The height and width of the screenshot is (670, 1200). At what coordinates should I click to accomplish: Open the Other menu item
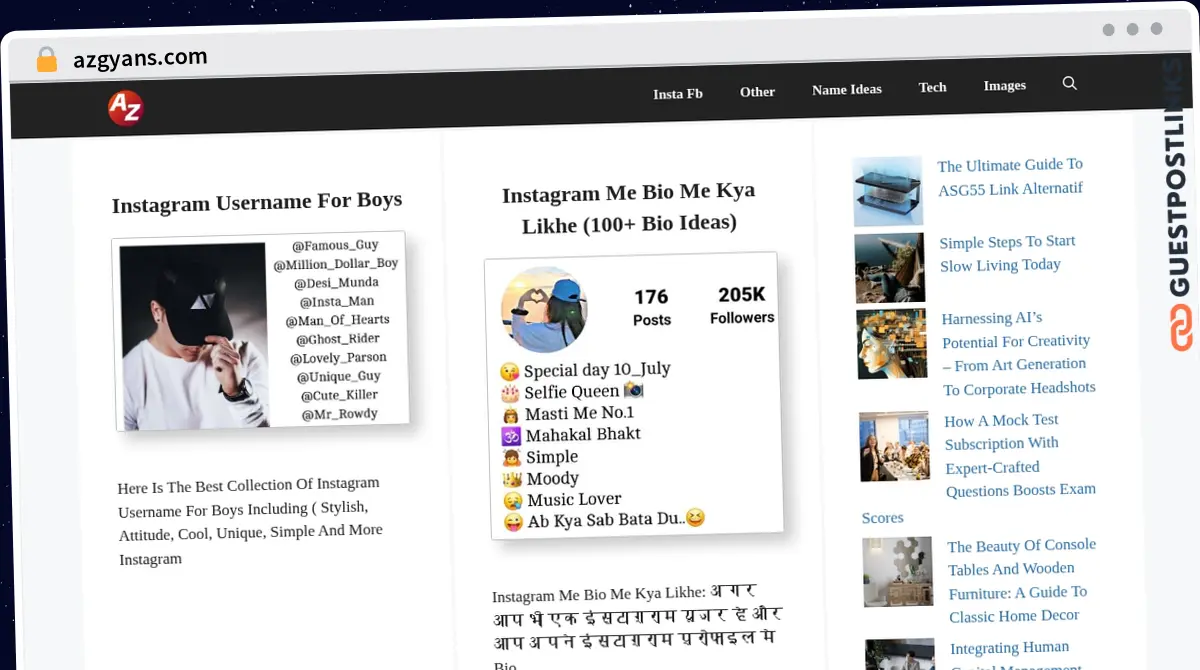[757, 91]
